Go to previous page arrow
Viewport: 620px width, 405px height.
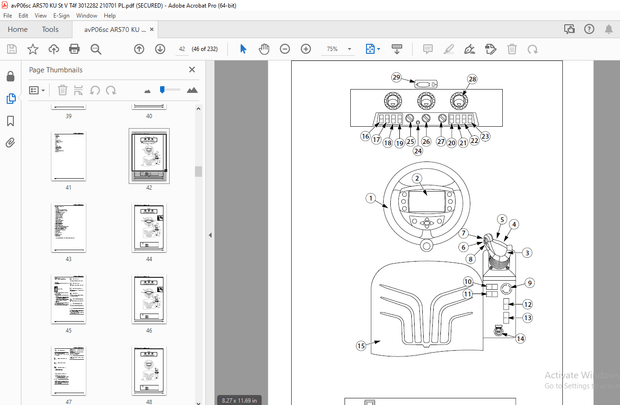[139, 49]
